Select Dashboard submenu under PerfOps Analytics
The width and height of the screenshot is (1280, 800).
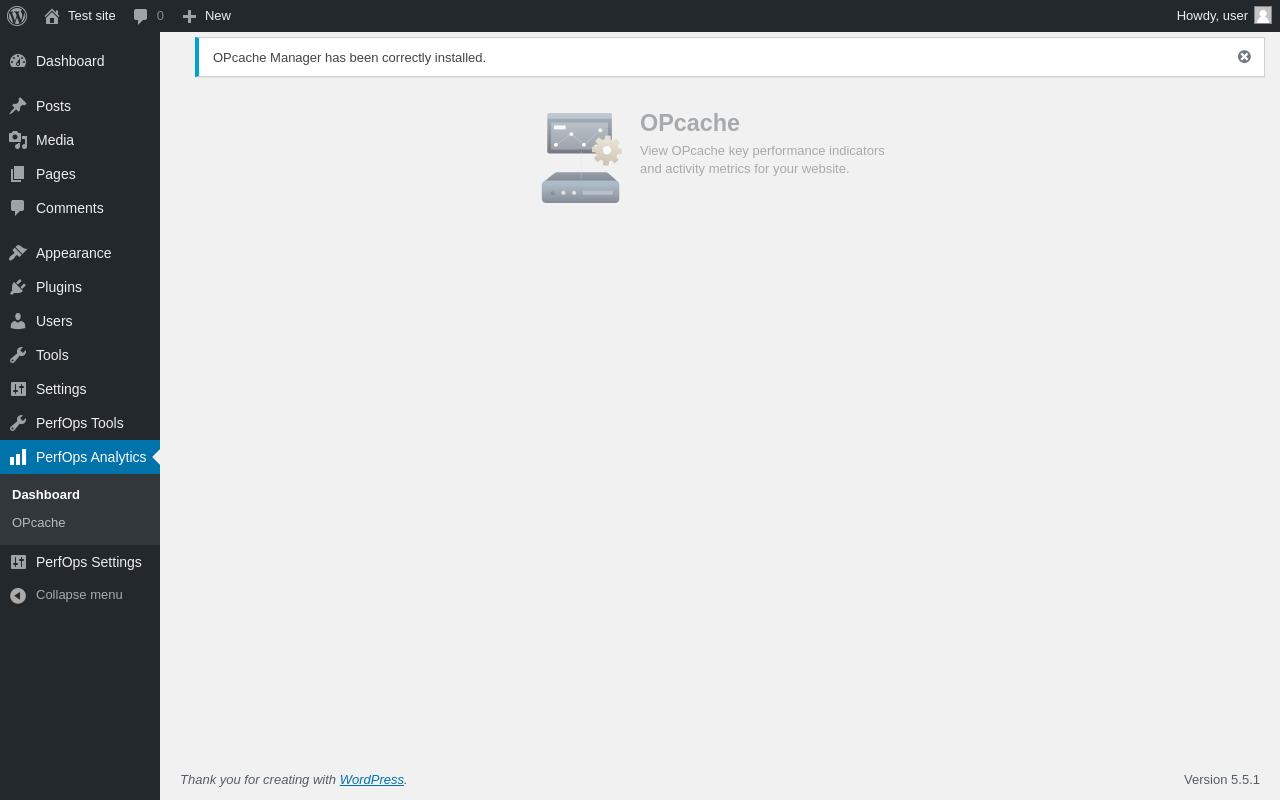click(46, 494)
